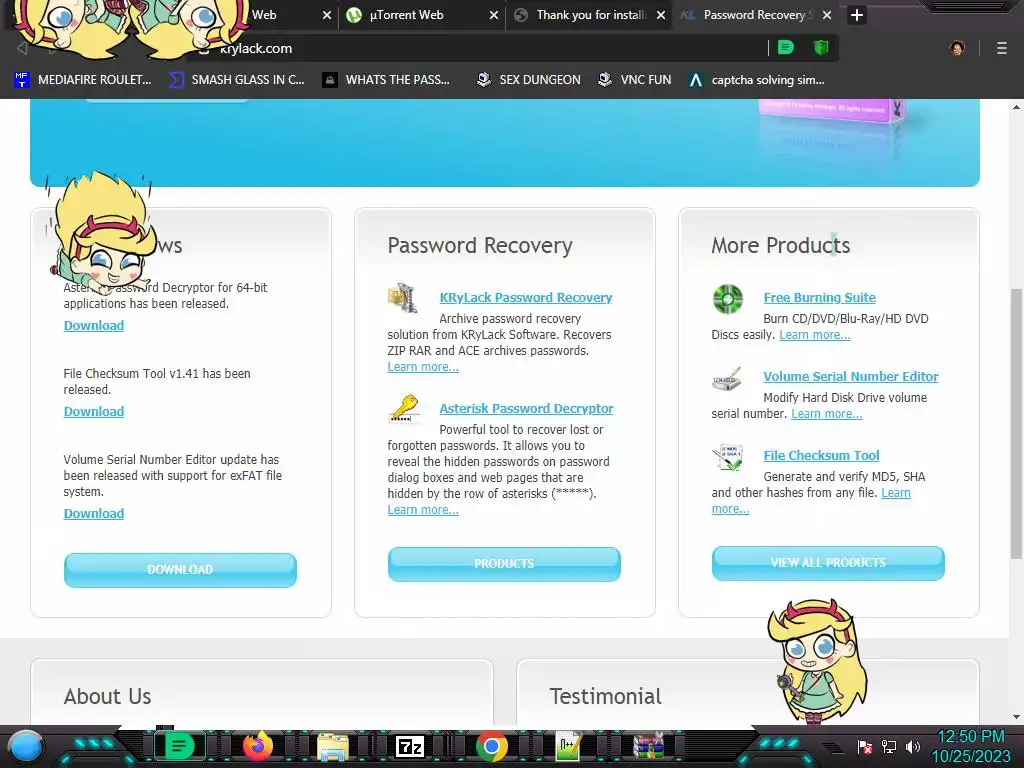Open the MEDIAFIRE ROULET... bookmark

click(83, 80)
